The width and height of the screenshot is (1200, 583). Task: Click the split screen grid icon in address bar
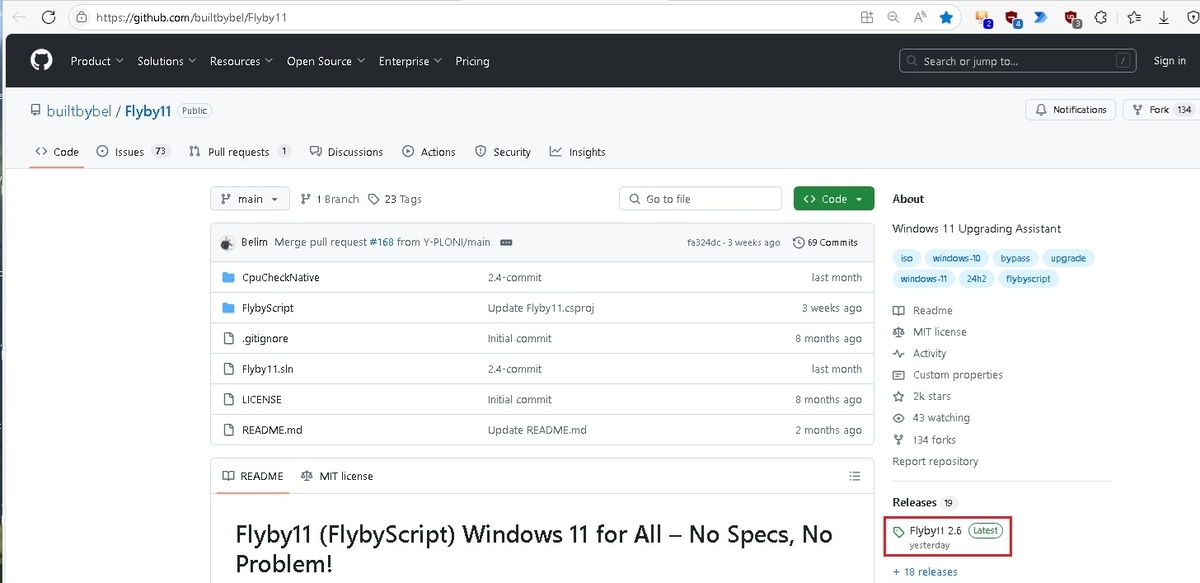pyautogui.click(x=867, y=17)
